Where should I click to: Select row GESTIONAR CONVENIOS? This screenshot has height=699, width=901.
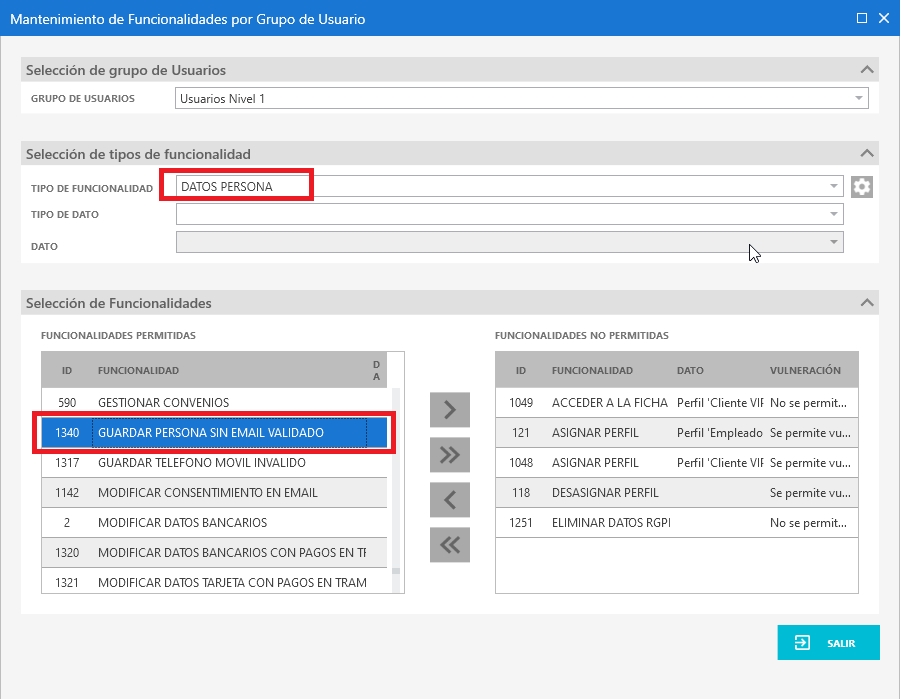pyautogui.click(x=214, y=402)
